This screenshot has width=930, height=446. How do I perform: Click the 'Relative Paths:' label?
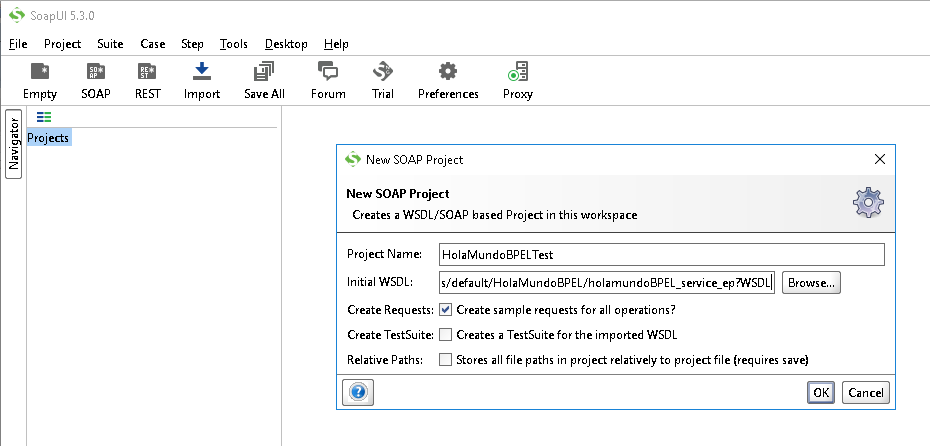point(384,359)
